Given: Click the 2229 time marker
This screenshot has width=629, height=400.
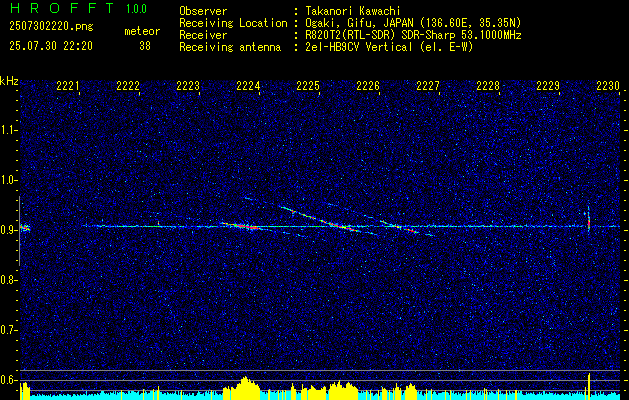Looking at the screenshot, I should point(548,86).
